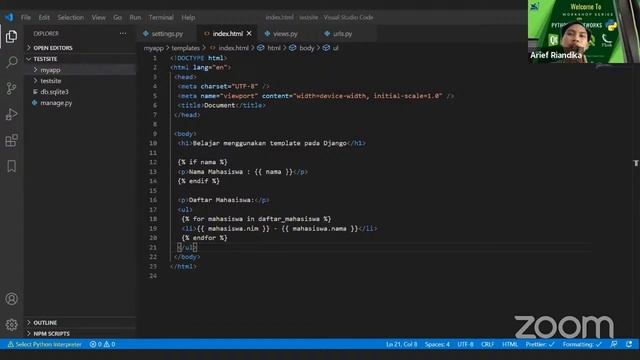Toggle the Prettier status item
640x360 pixels.
(540, 344)
